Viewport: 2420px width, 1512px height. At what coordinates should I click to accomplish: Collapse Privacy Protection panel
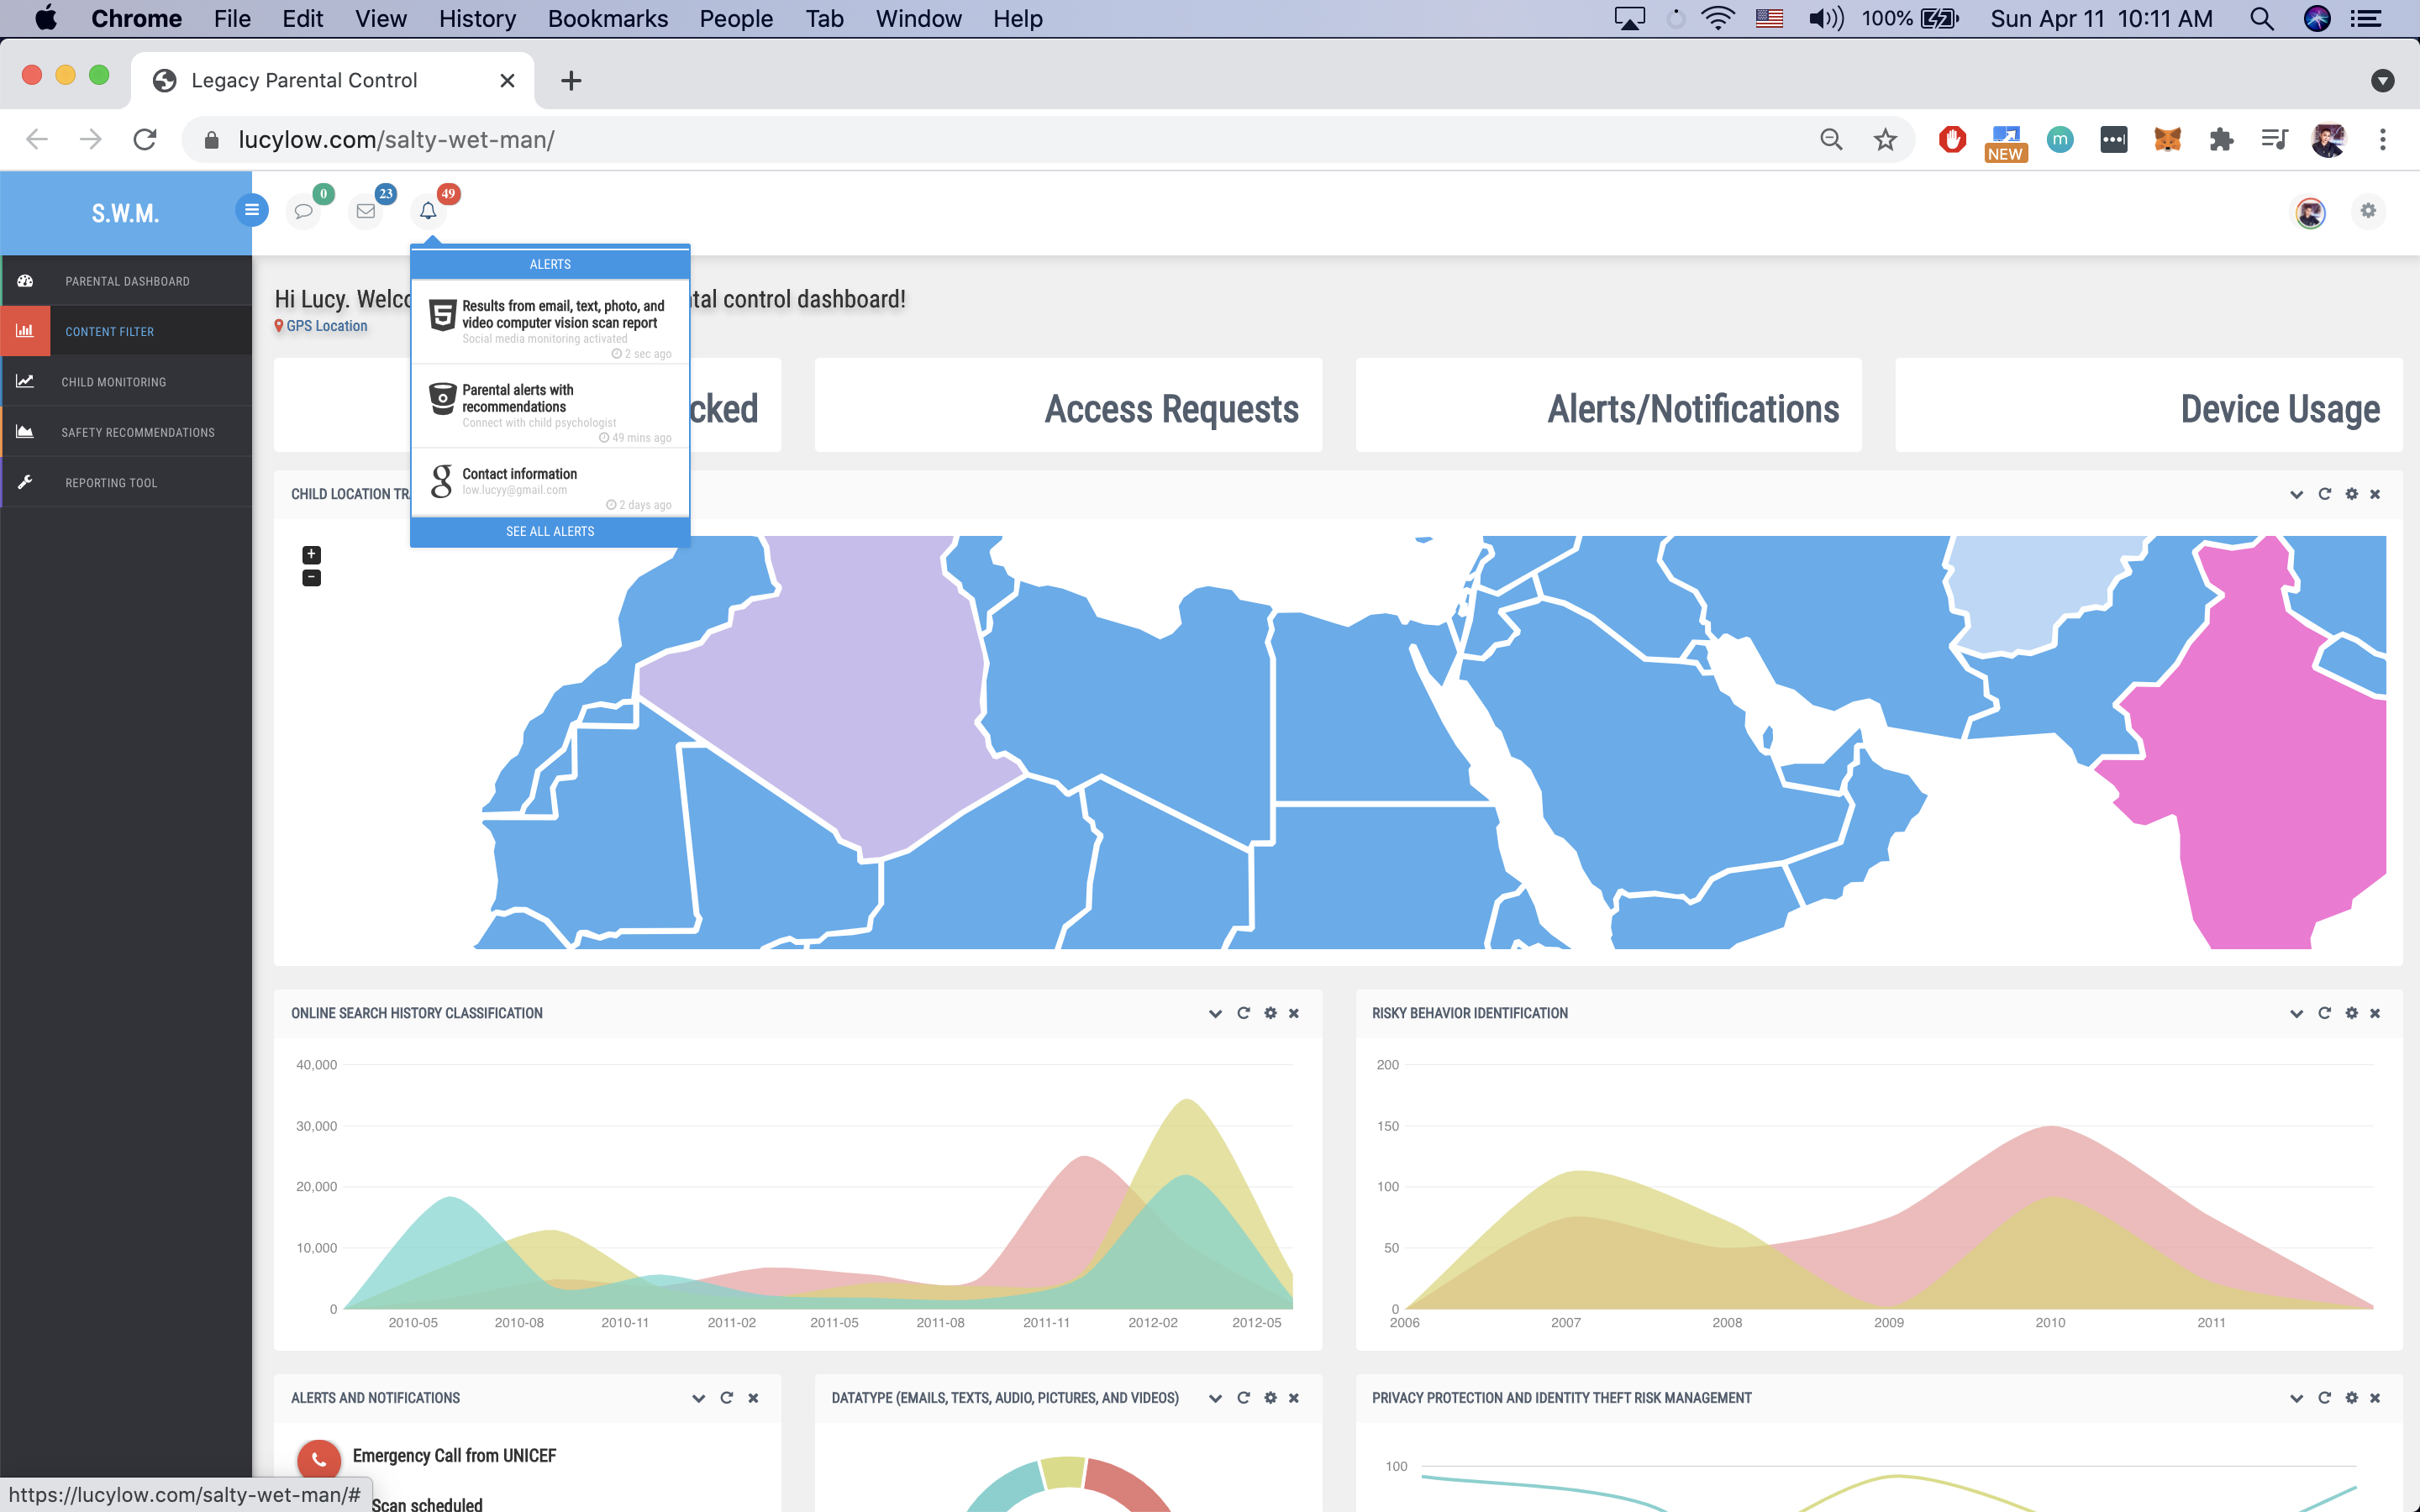click(2297, 1398)
